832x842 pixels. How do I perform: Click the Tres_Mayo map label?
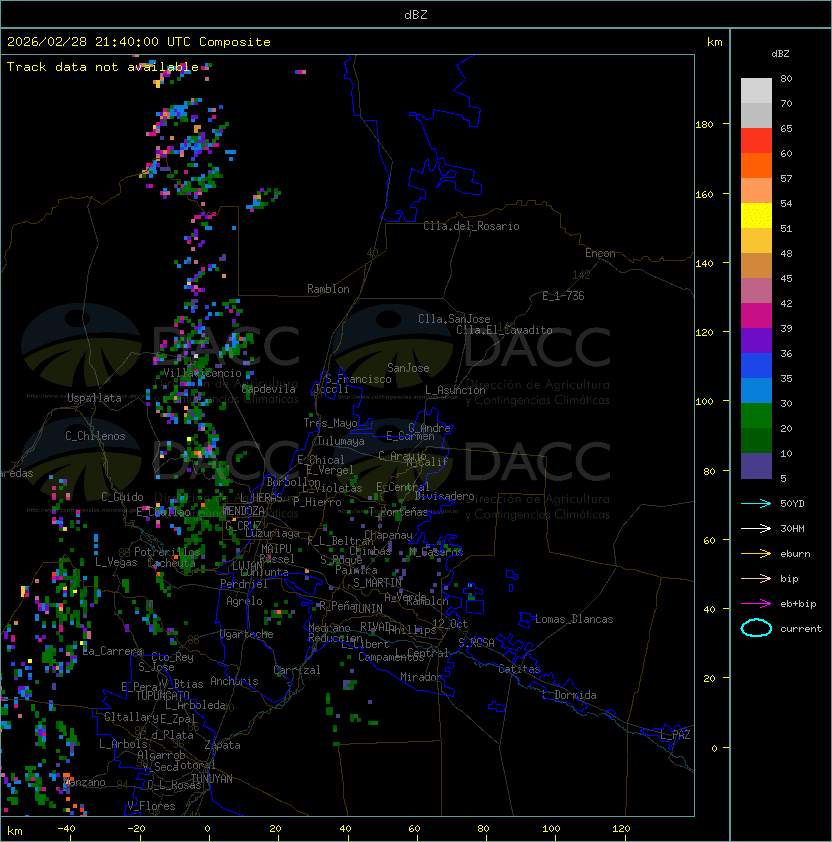coord(330,423)
